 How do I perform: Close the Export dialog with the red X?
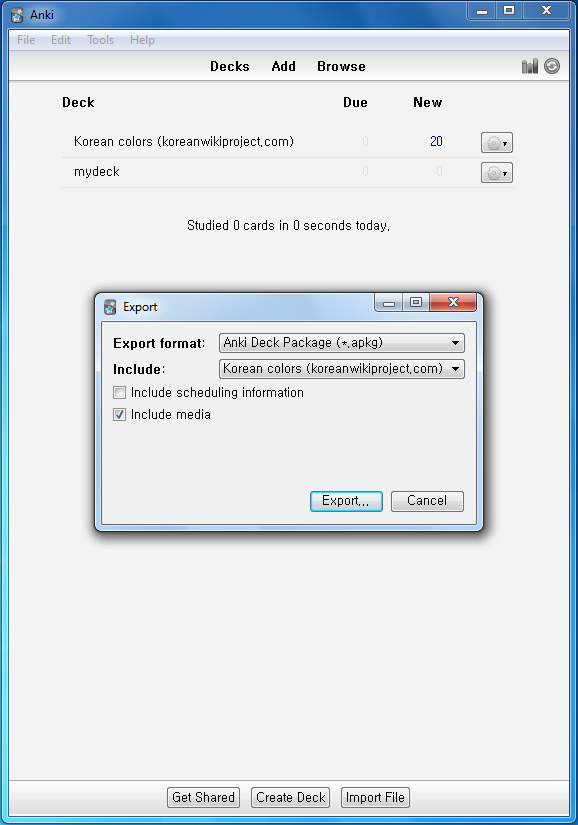pos(453,302)
